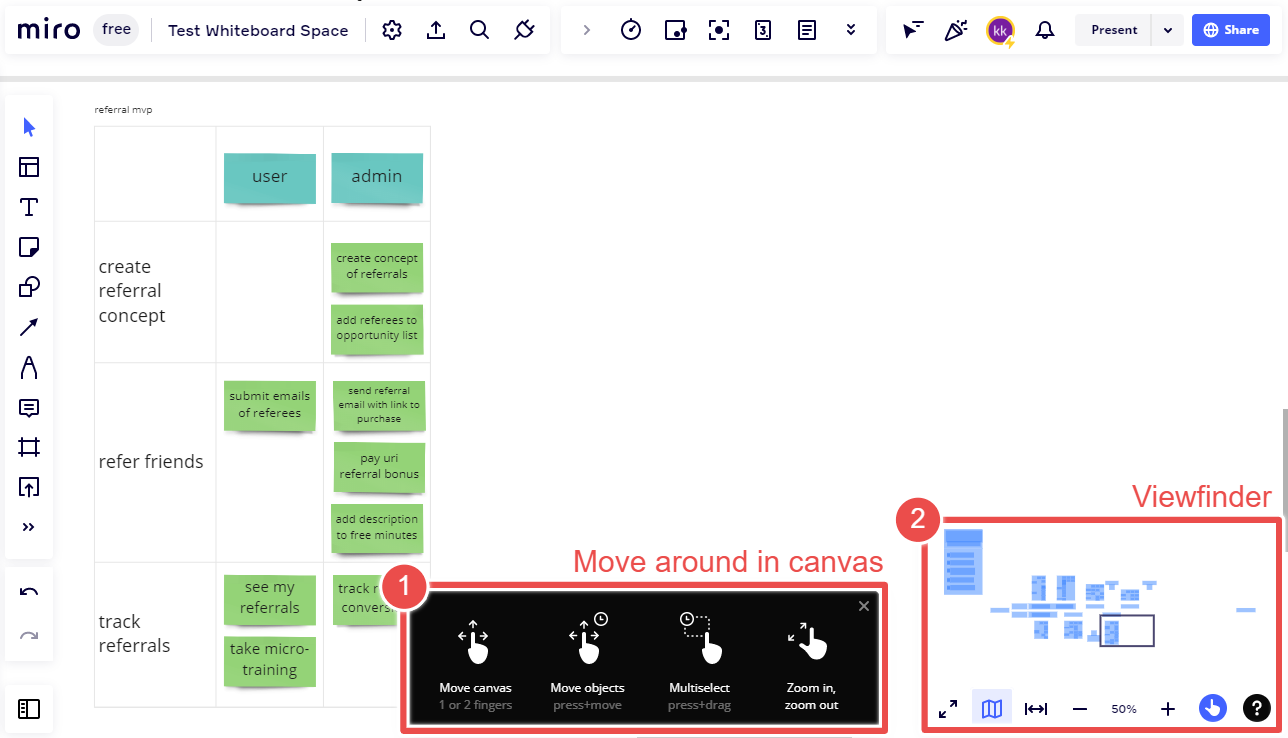Select the Frame tool

point(29,447)
